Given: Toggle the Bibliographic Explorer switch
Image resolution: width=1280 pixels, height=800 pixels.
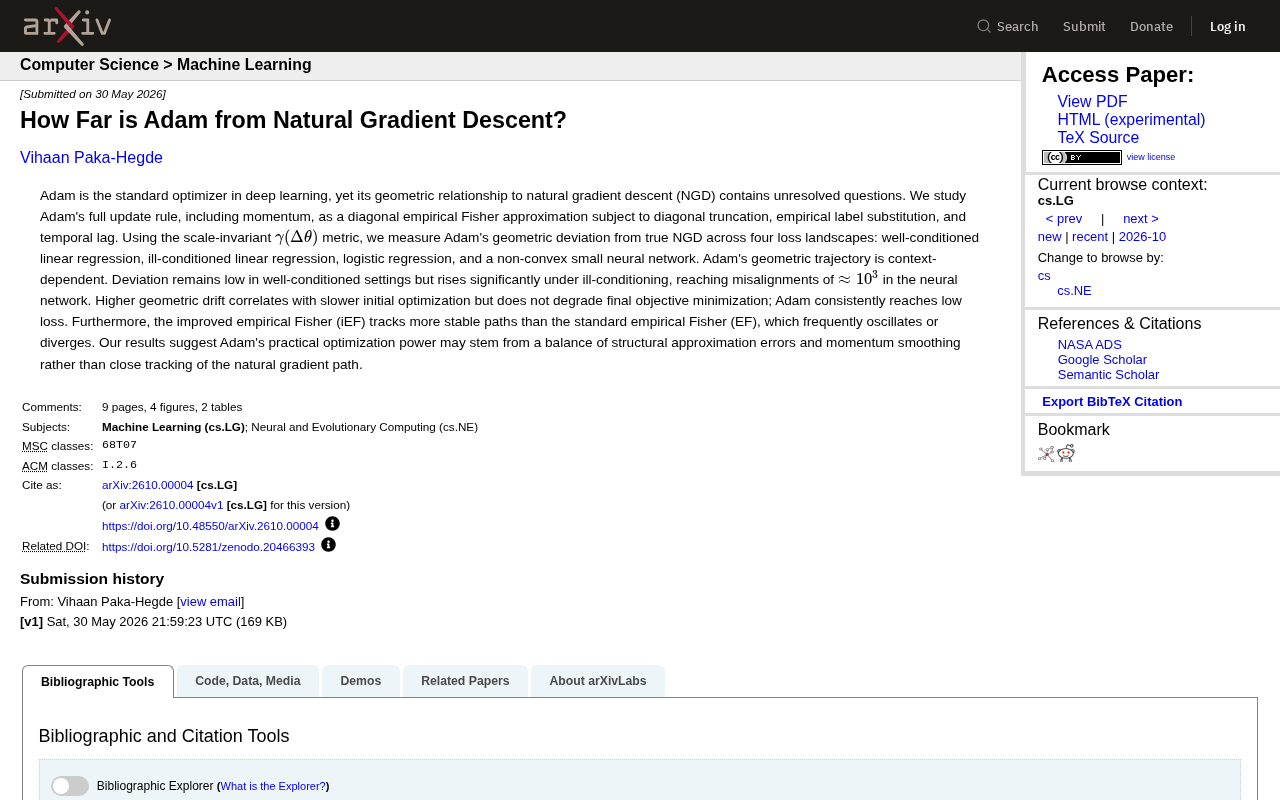Looking at the screenshot, I should pyautogui.click(x=70, y=786).
